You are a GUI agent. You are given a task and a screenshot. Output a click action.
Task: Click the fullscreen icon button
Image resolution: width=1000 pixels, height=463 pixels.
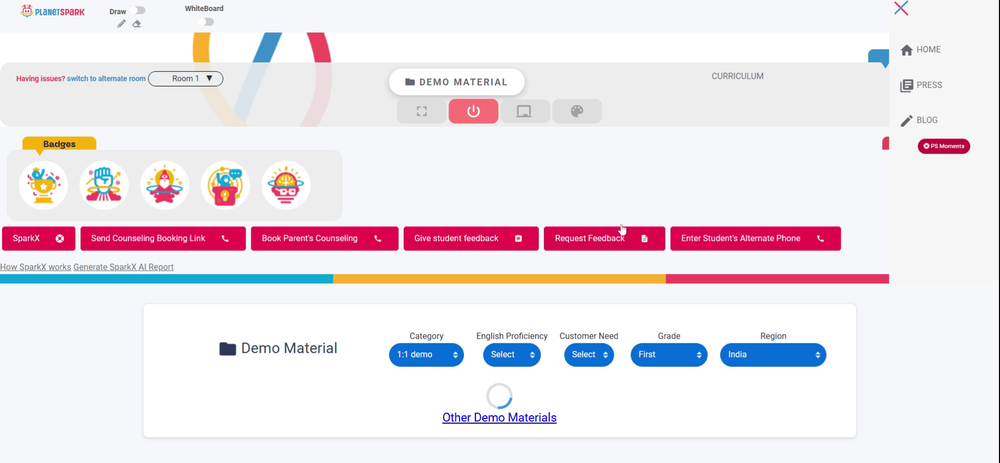[422, 111]
